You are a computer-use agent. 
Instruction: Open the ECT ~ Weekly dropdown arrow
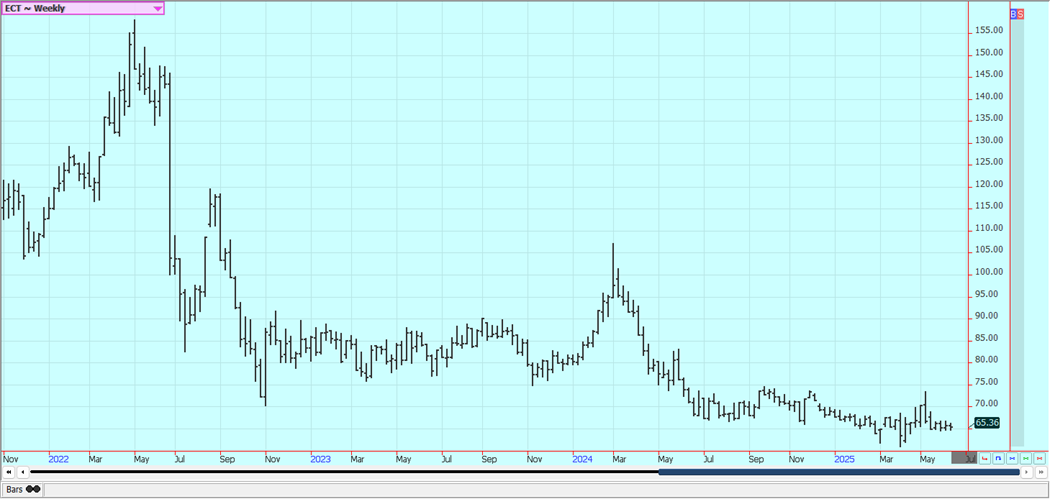157,8
